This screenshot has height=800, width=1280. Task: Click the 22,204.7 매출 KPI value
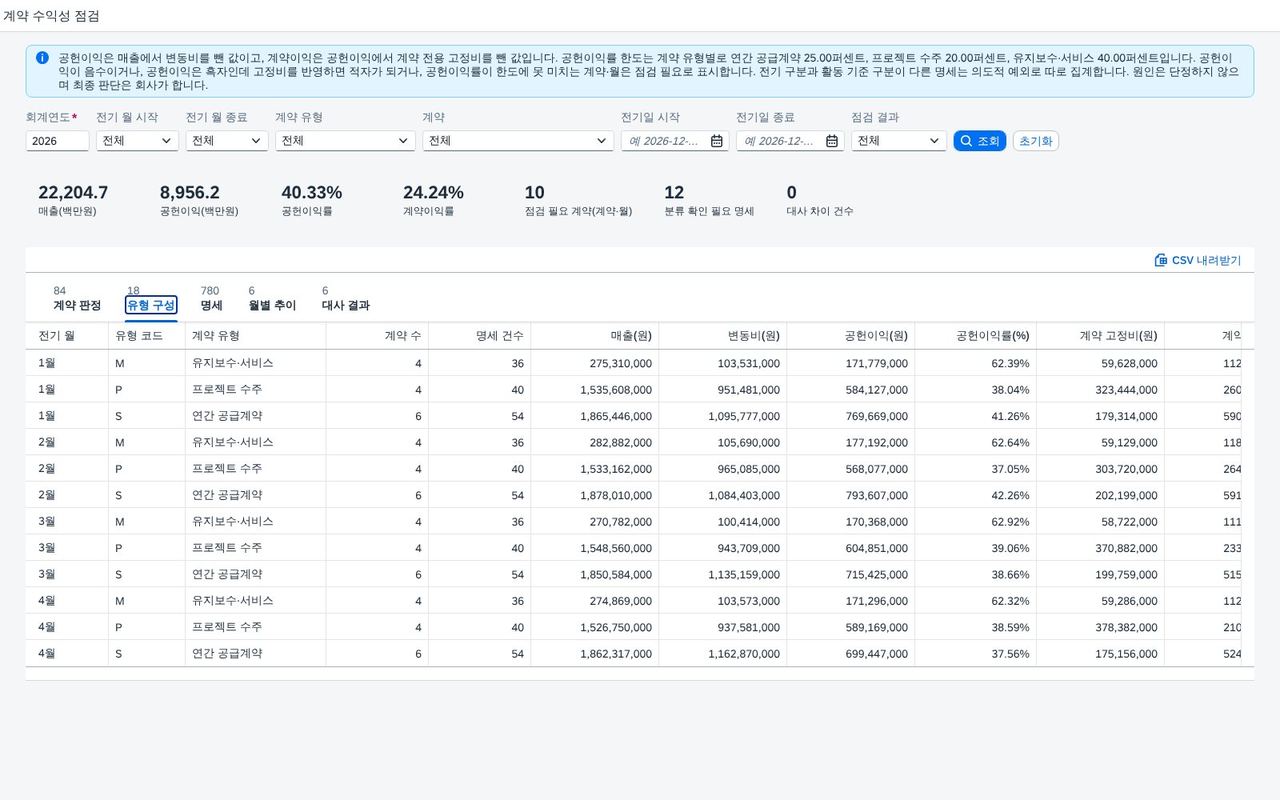[73, 193]
